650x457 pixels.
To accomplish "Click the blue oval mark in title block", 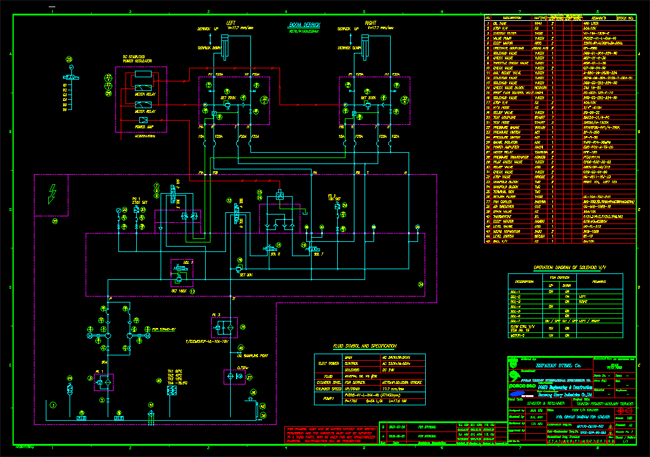I will (518, 394).
